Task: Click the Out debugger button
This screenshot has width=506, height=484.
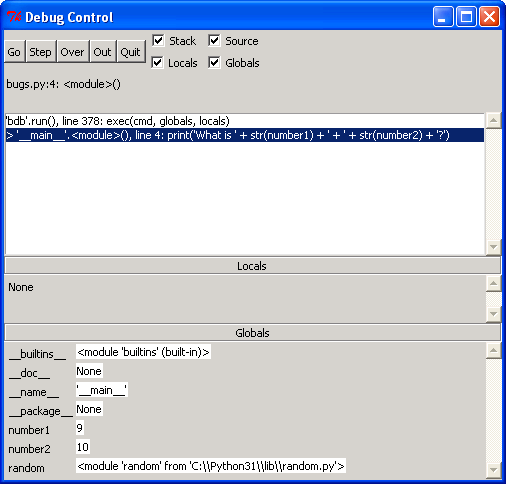Action: (103, 52)
